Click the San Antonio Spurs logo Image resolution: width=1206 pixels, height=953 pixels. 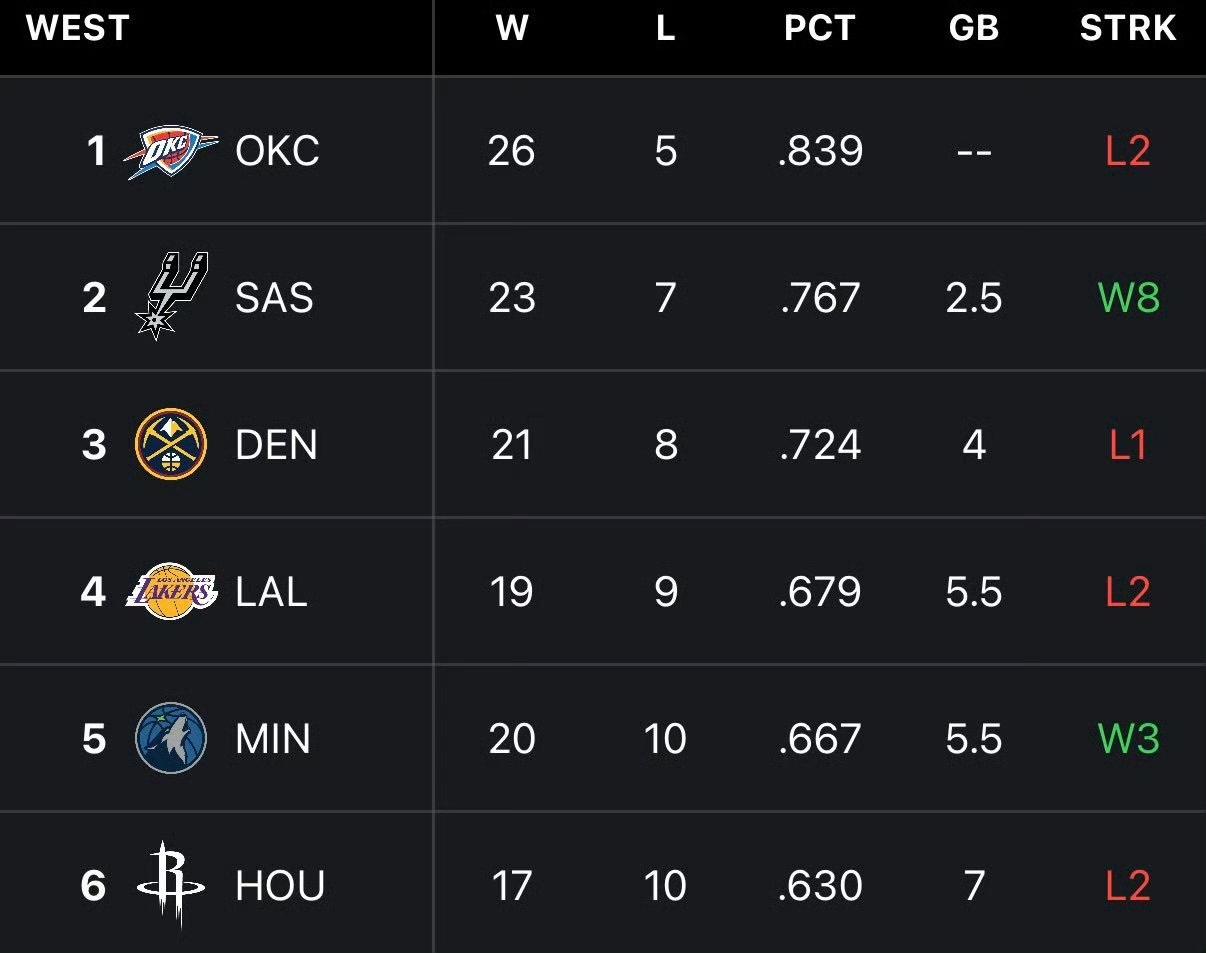click(x=170, y=297)
